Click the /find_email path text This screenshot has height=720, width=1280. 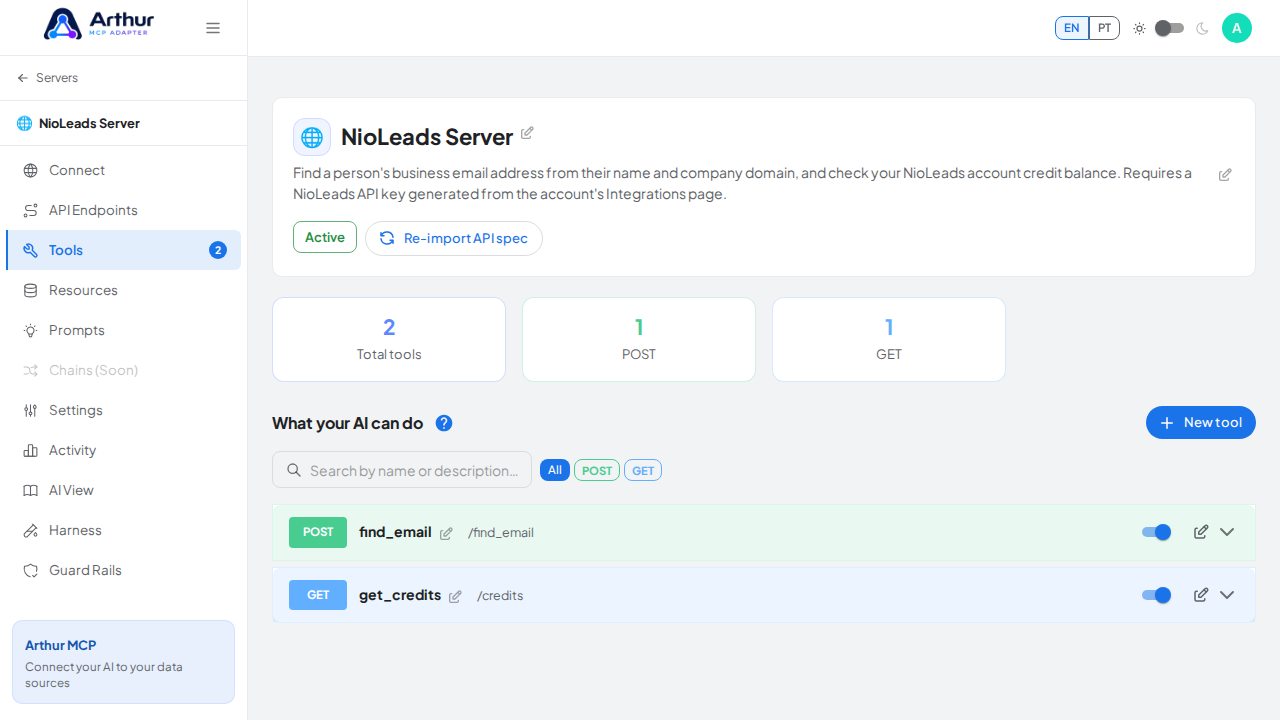click(501, 533)
